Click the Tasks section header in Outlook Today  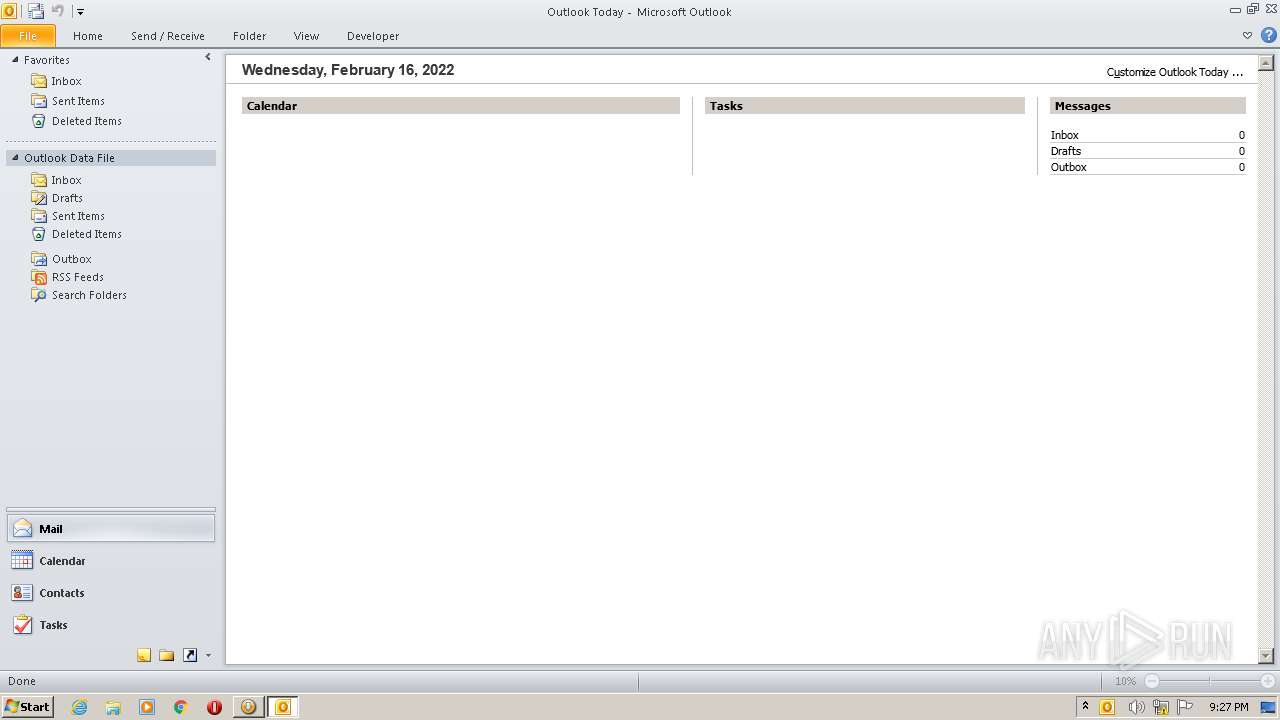[865, 106]
